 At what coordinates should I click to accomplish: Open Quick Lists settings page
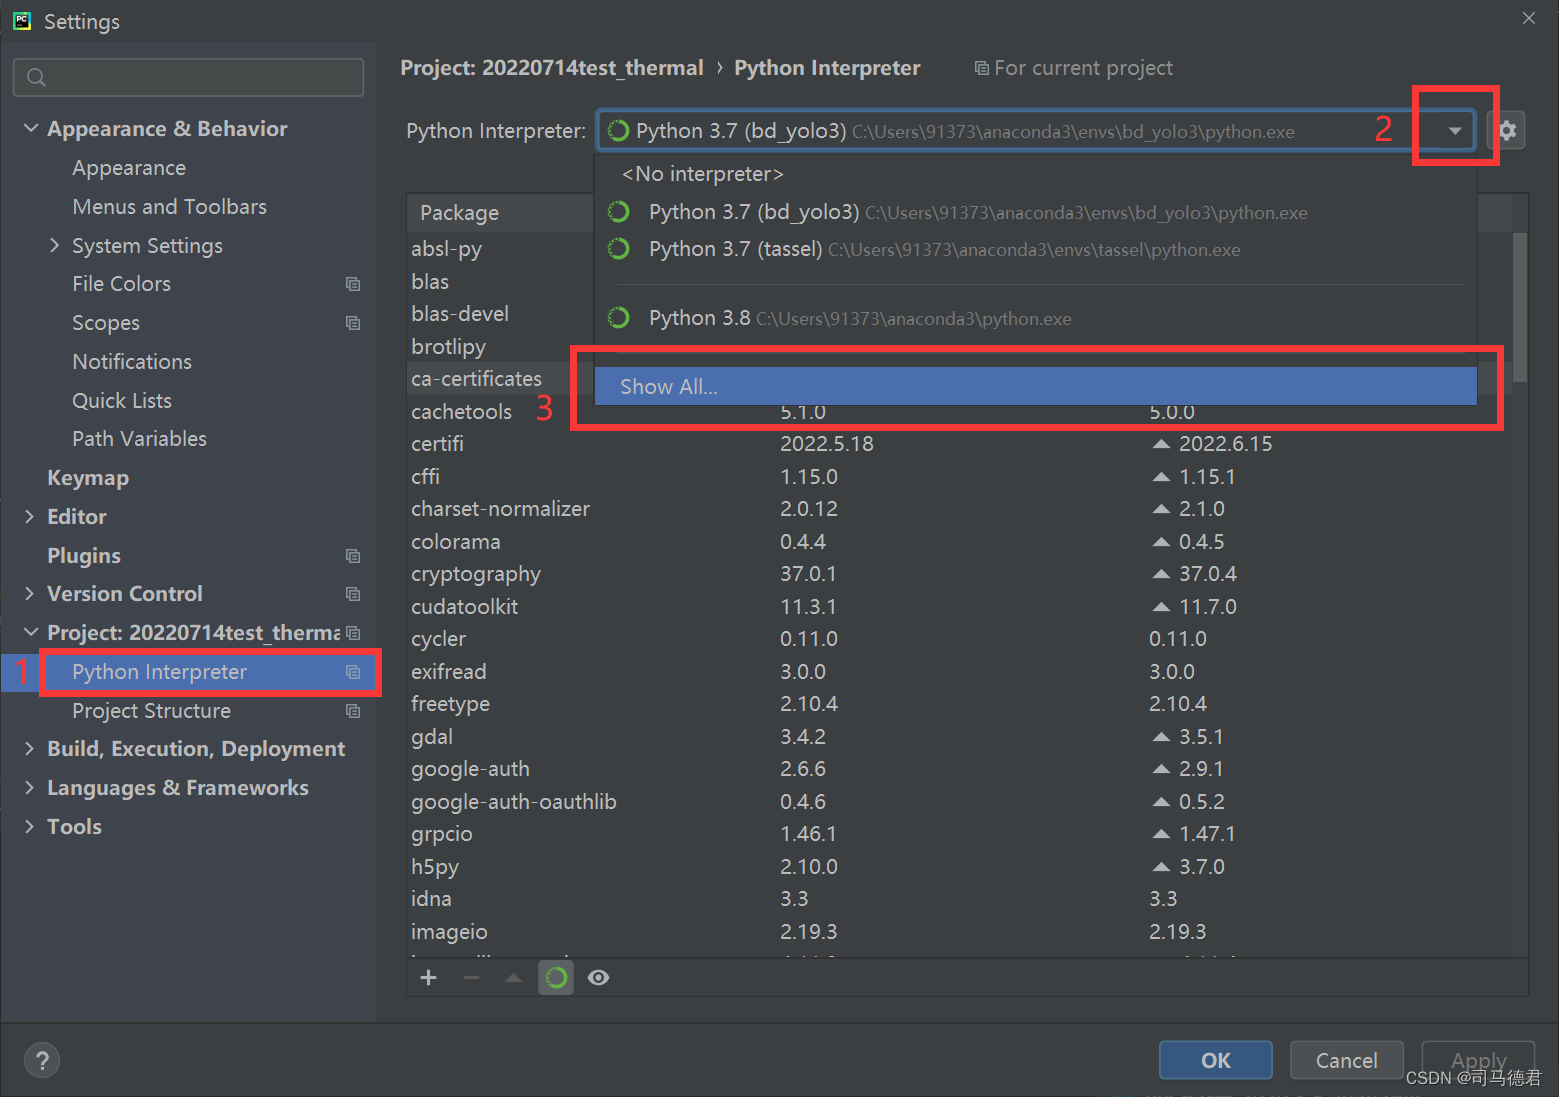coord(122,401)
